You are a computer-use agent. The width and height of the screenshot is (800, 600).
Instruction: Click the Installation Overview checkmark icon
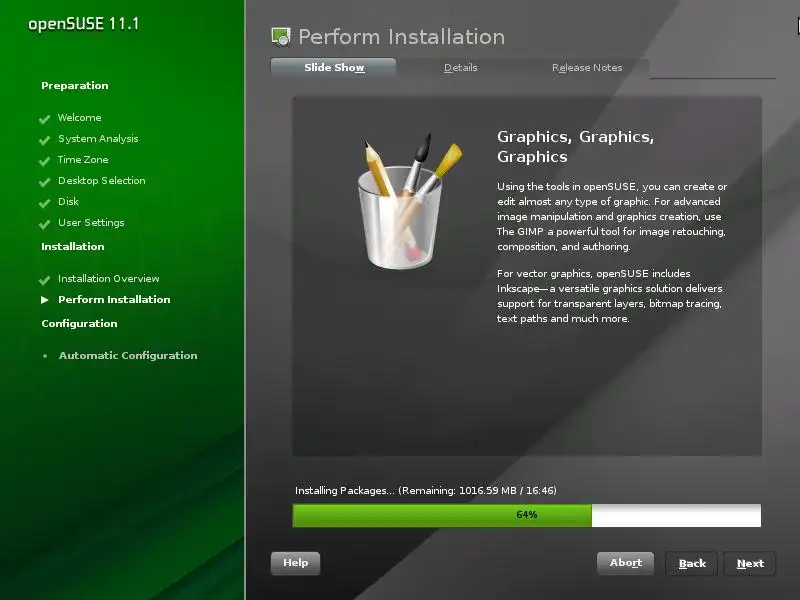pos(44,280)
